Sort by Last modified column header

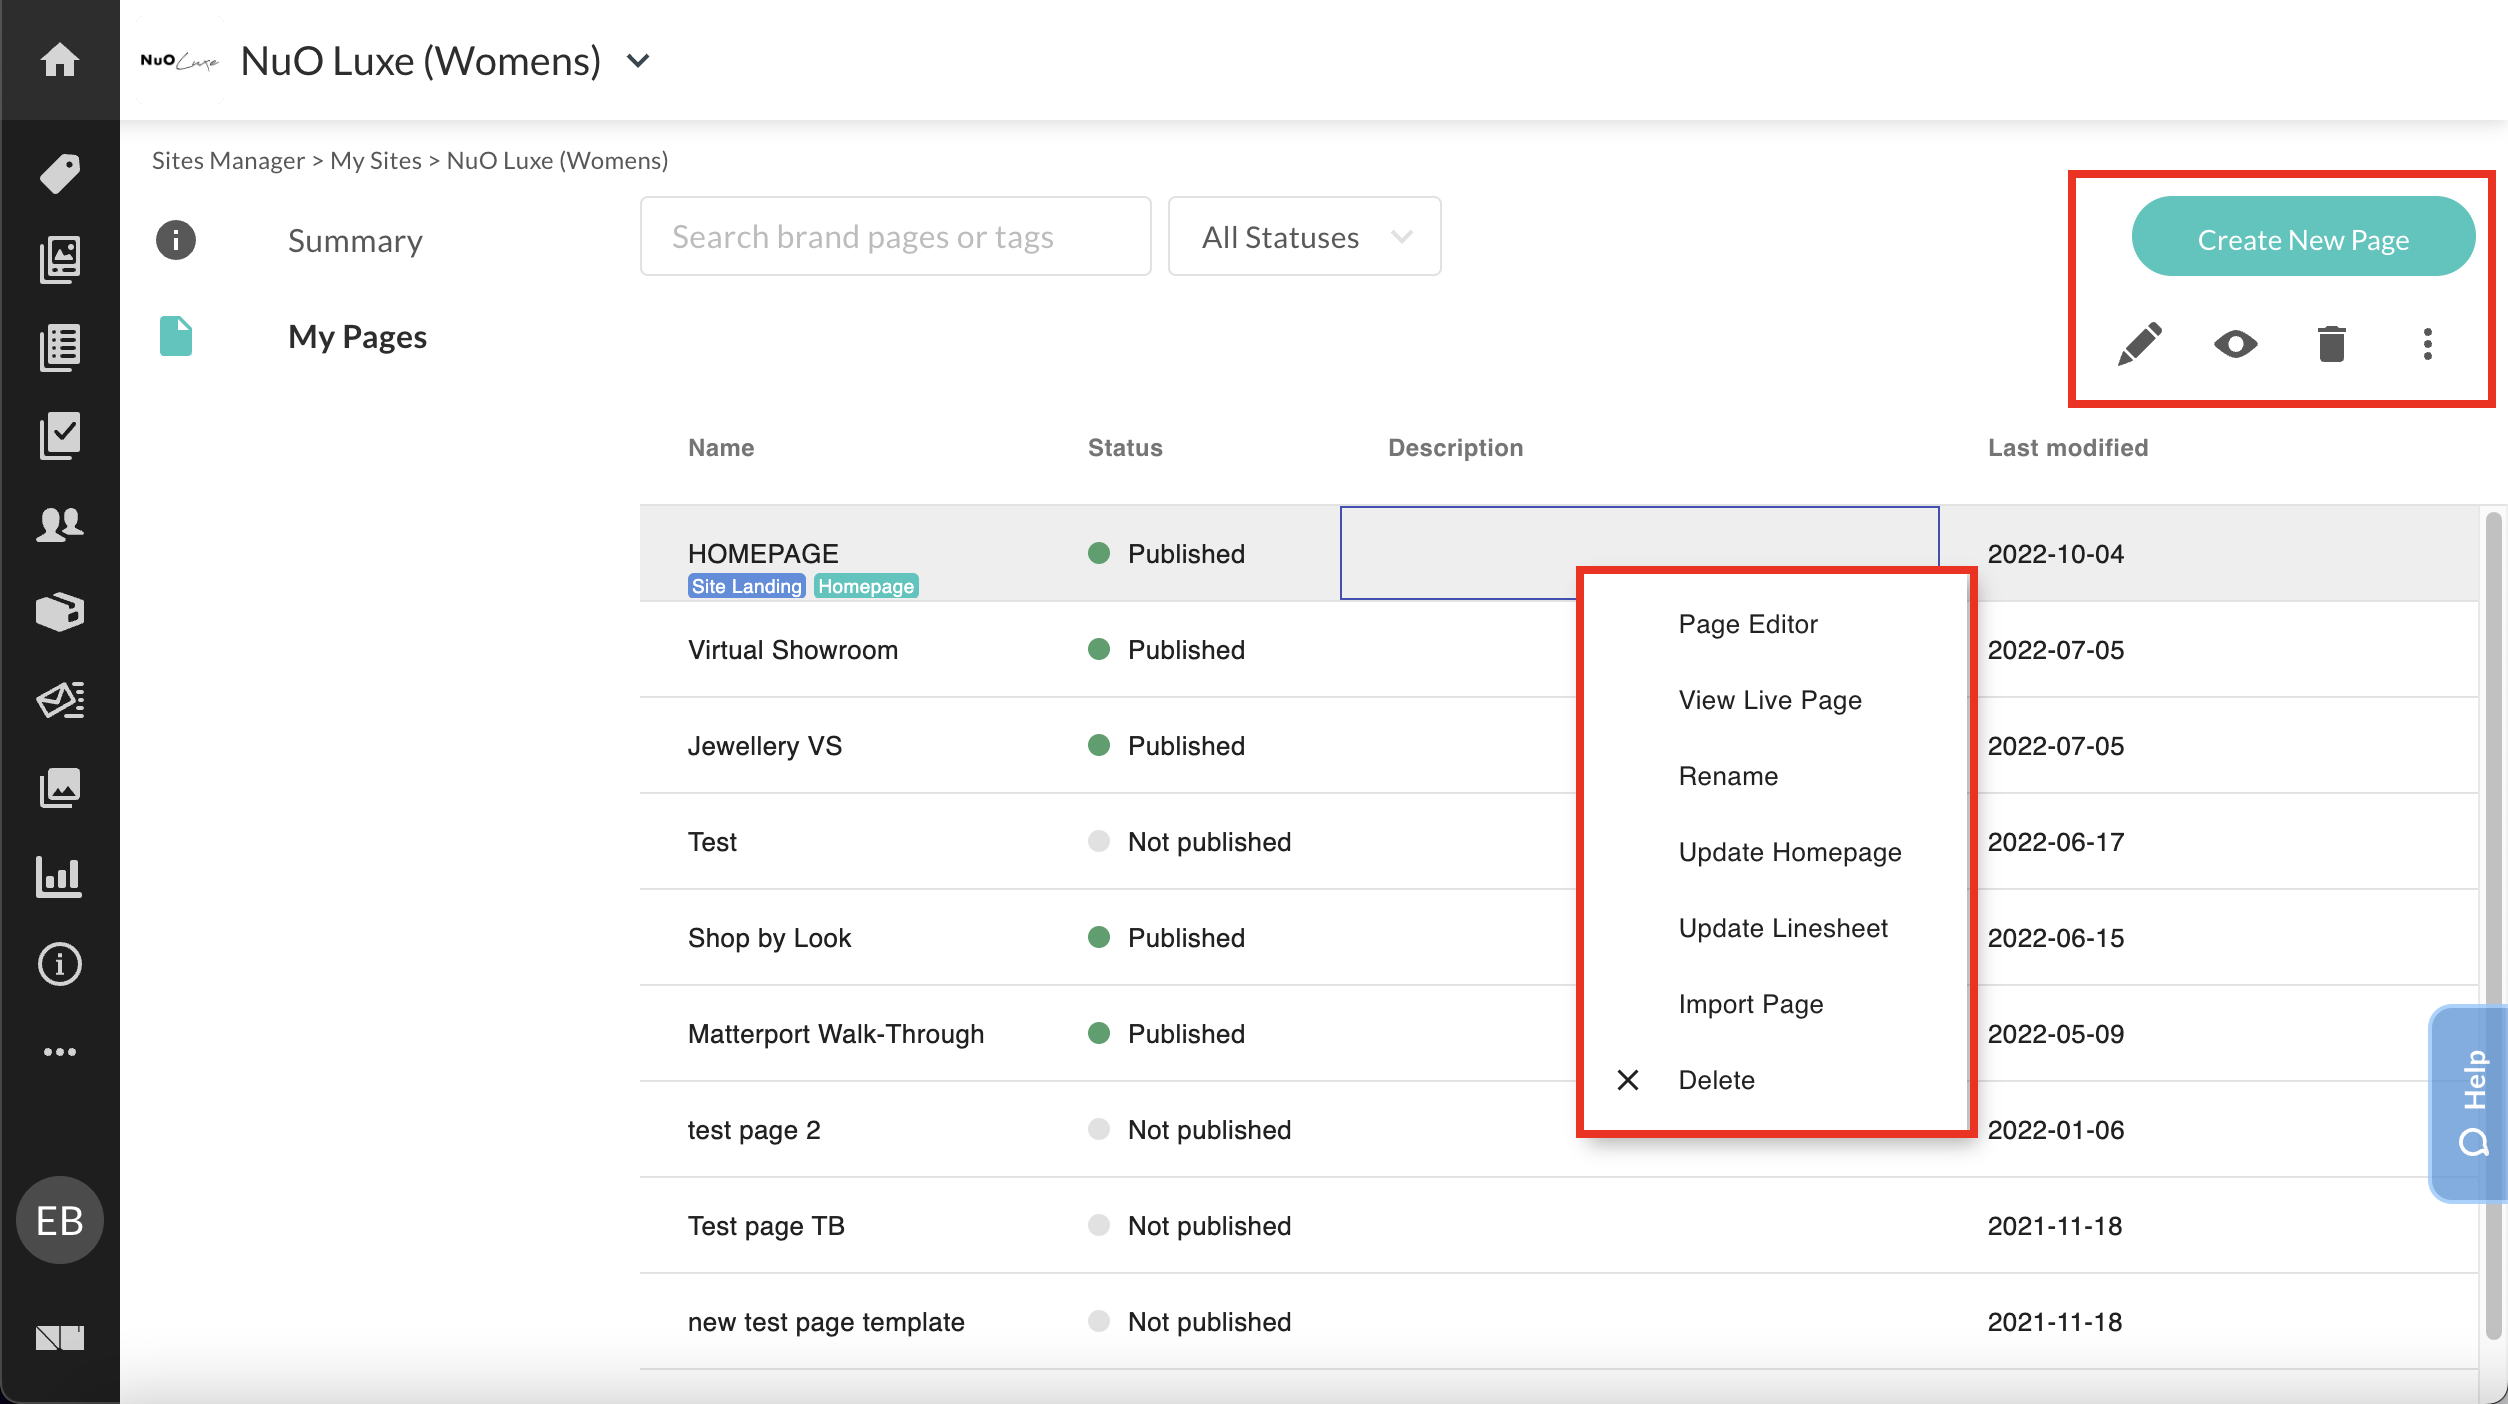(2068, 448)
